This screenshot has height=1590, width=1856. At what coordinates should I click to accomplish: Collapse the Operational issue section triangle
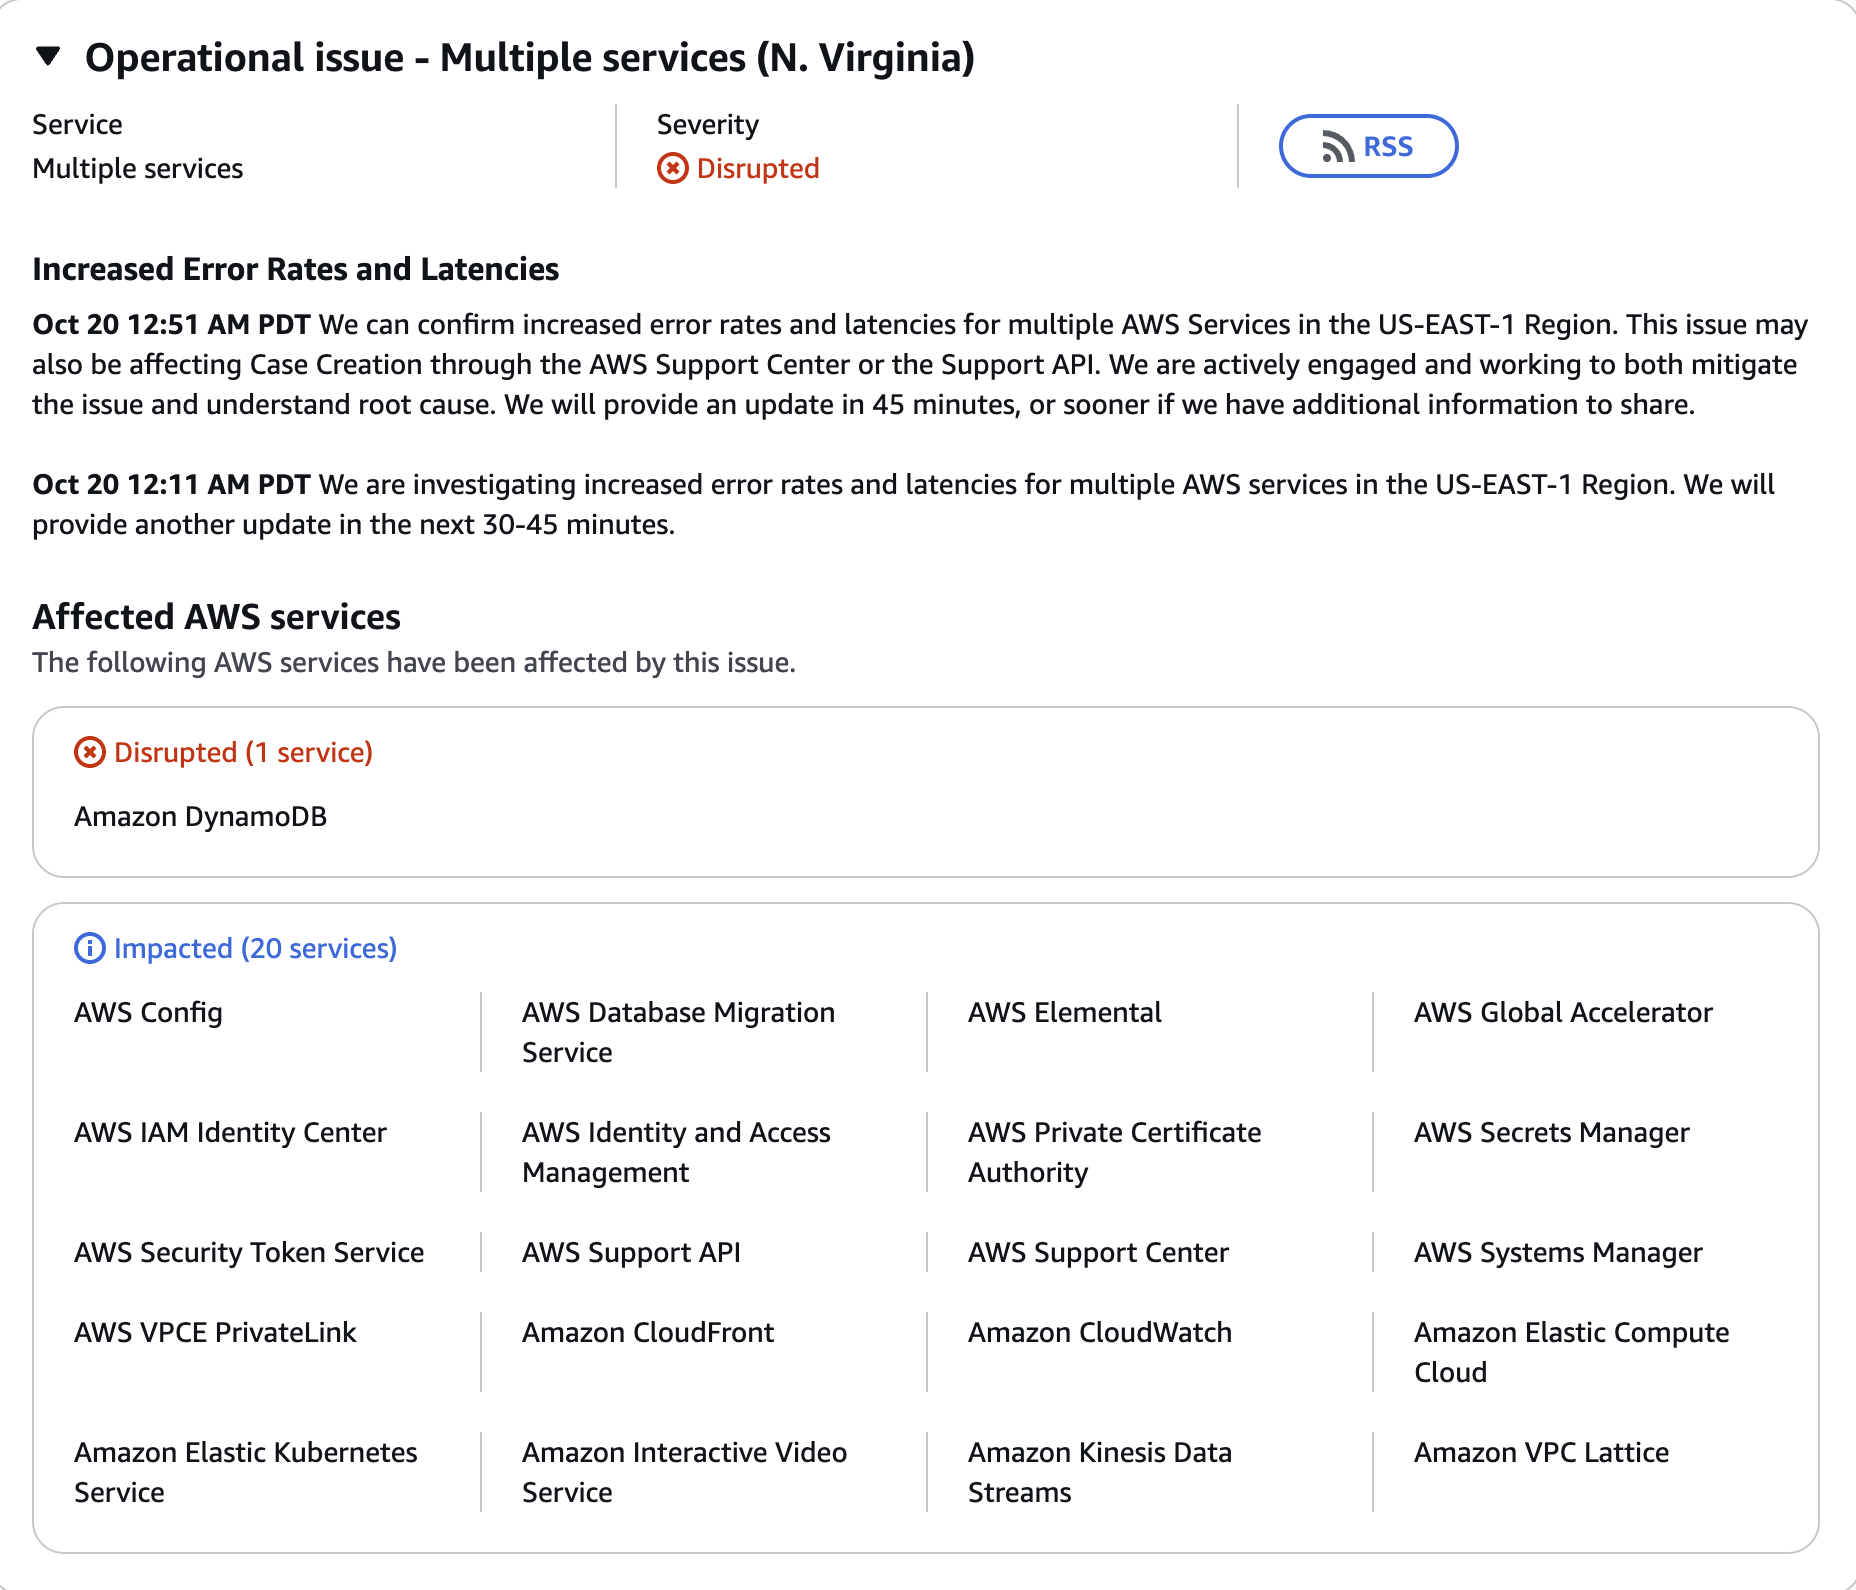pos(48,56)
